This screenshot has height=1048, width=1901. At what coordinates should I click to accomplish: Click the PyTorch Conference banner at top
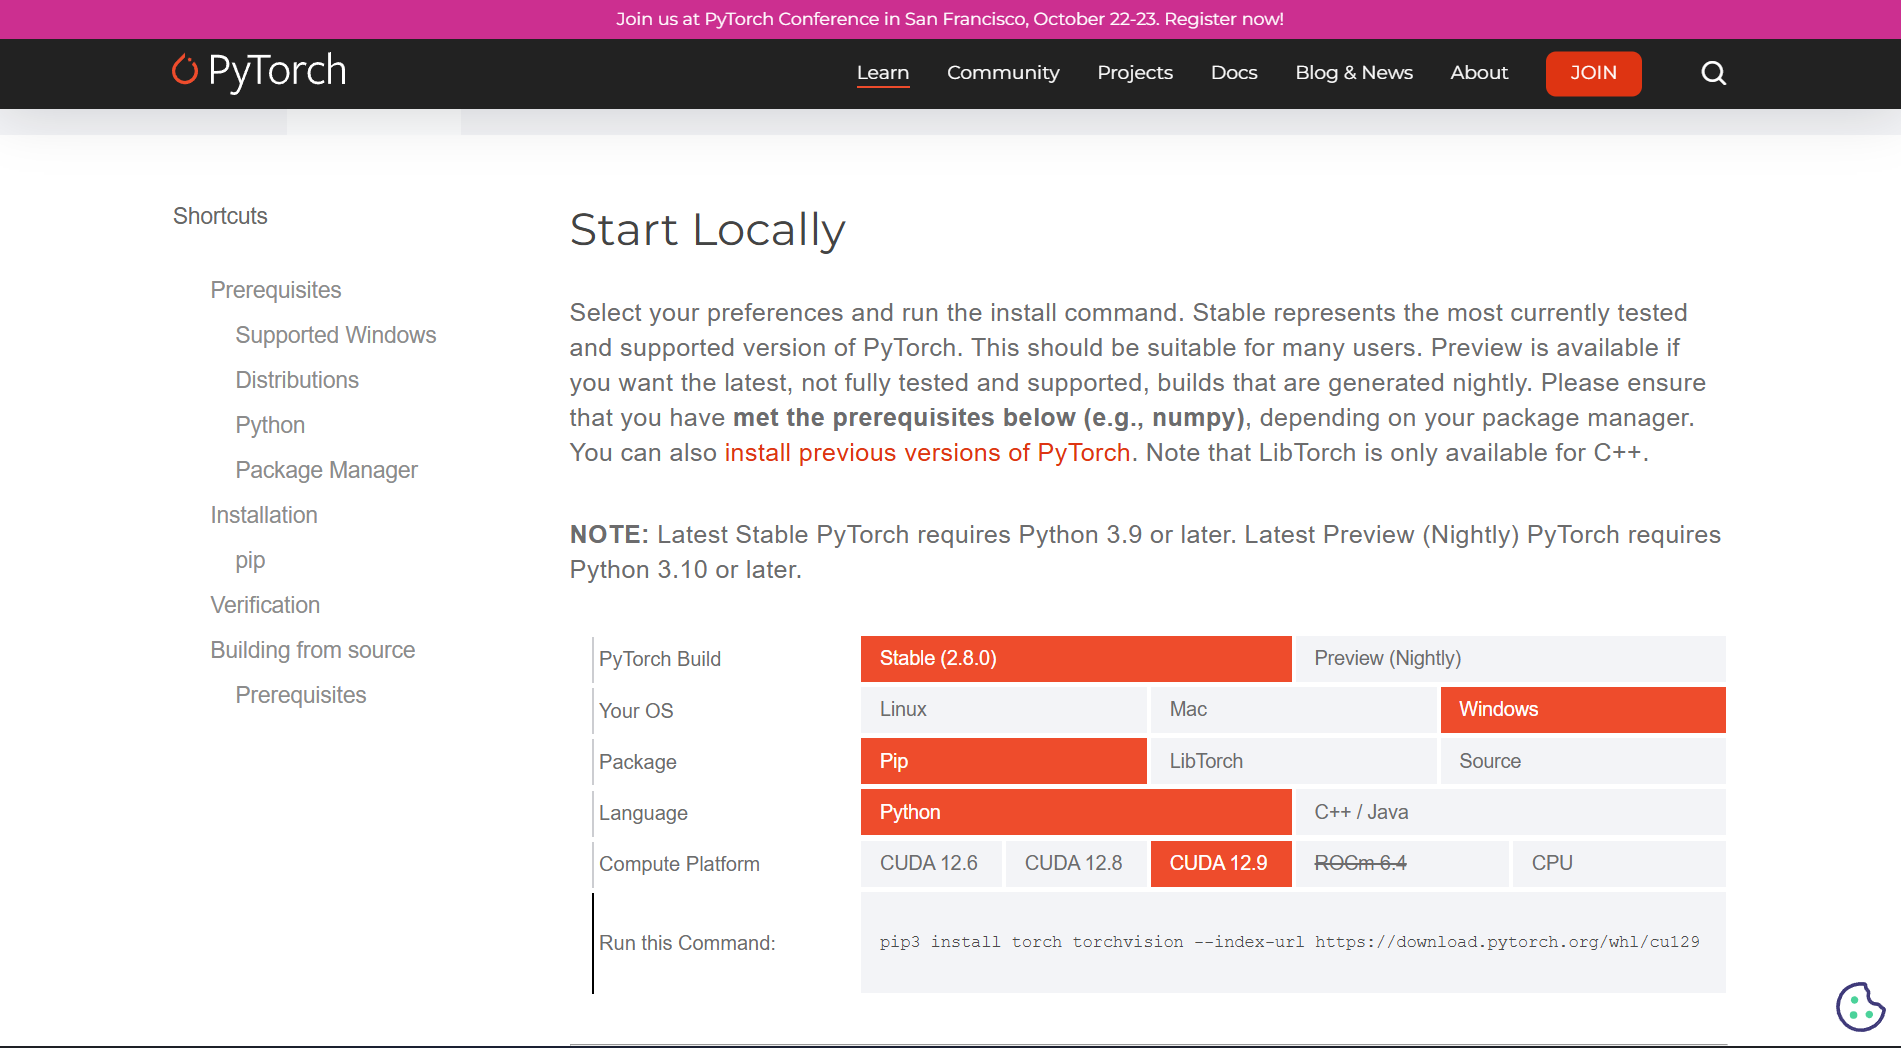pos(950,19)
